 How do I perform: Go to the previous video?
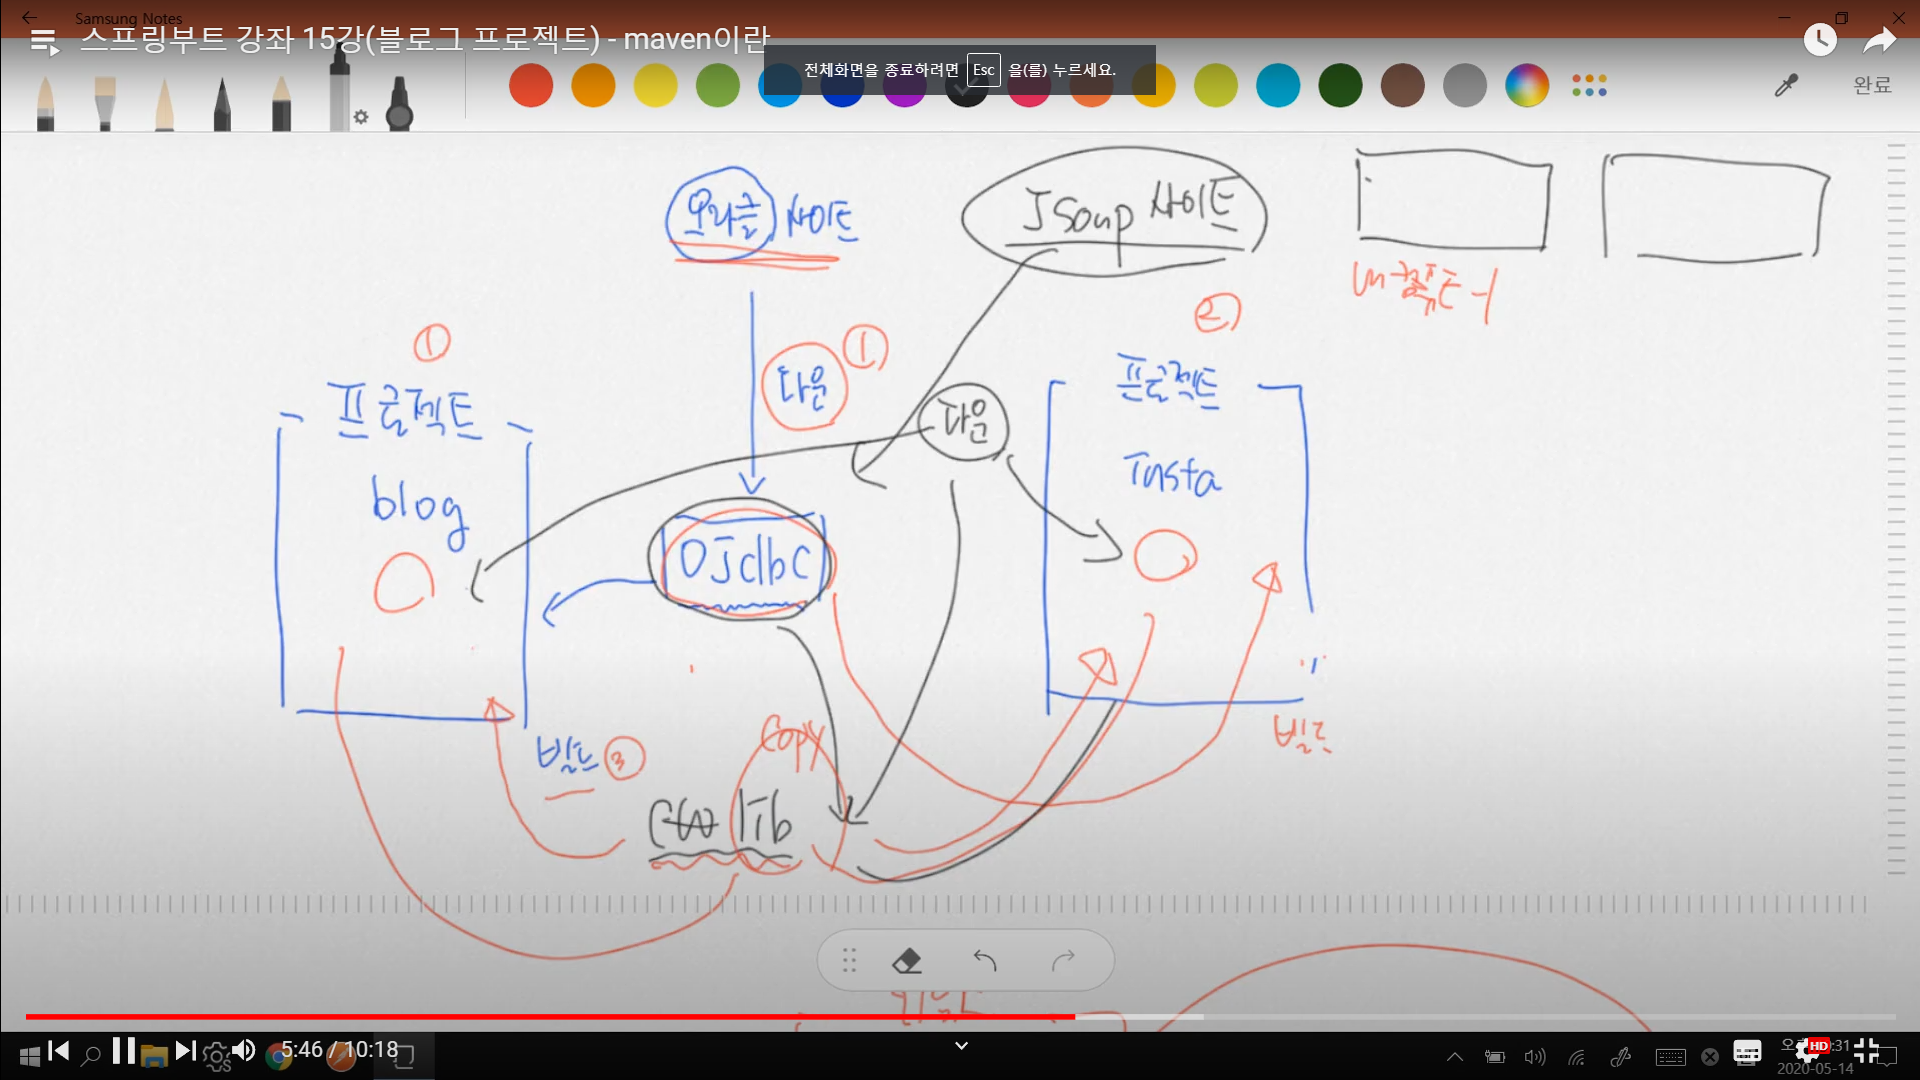tap(59, 1051)
